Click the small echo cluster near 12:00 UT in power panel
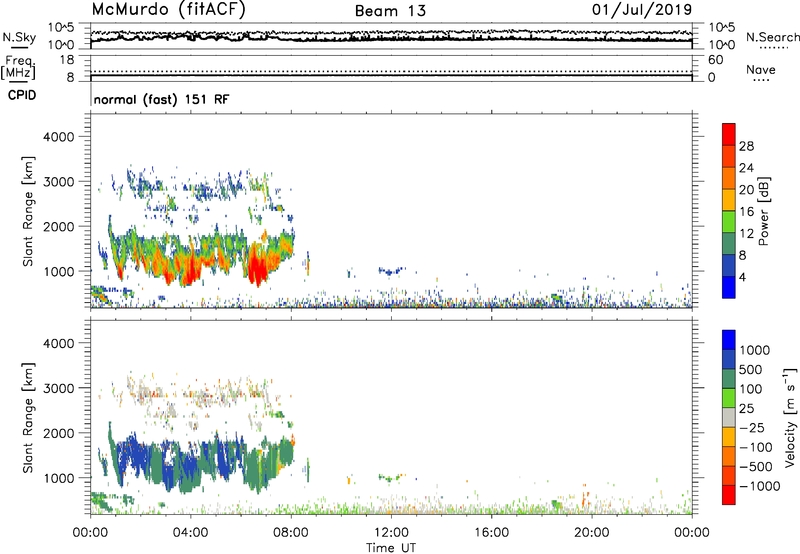 (391, 270)
